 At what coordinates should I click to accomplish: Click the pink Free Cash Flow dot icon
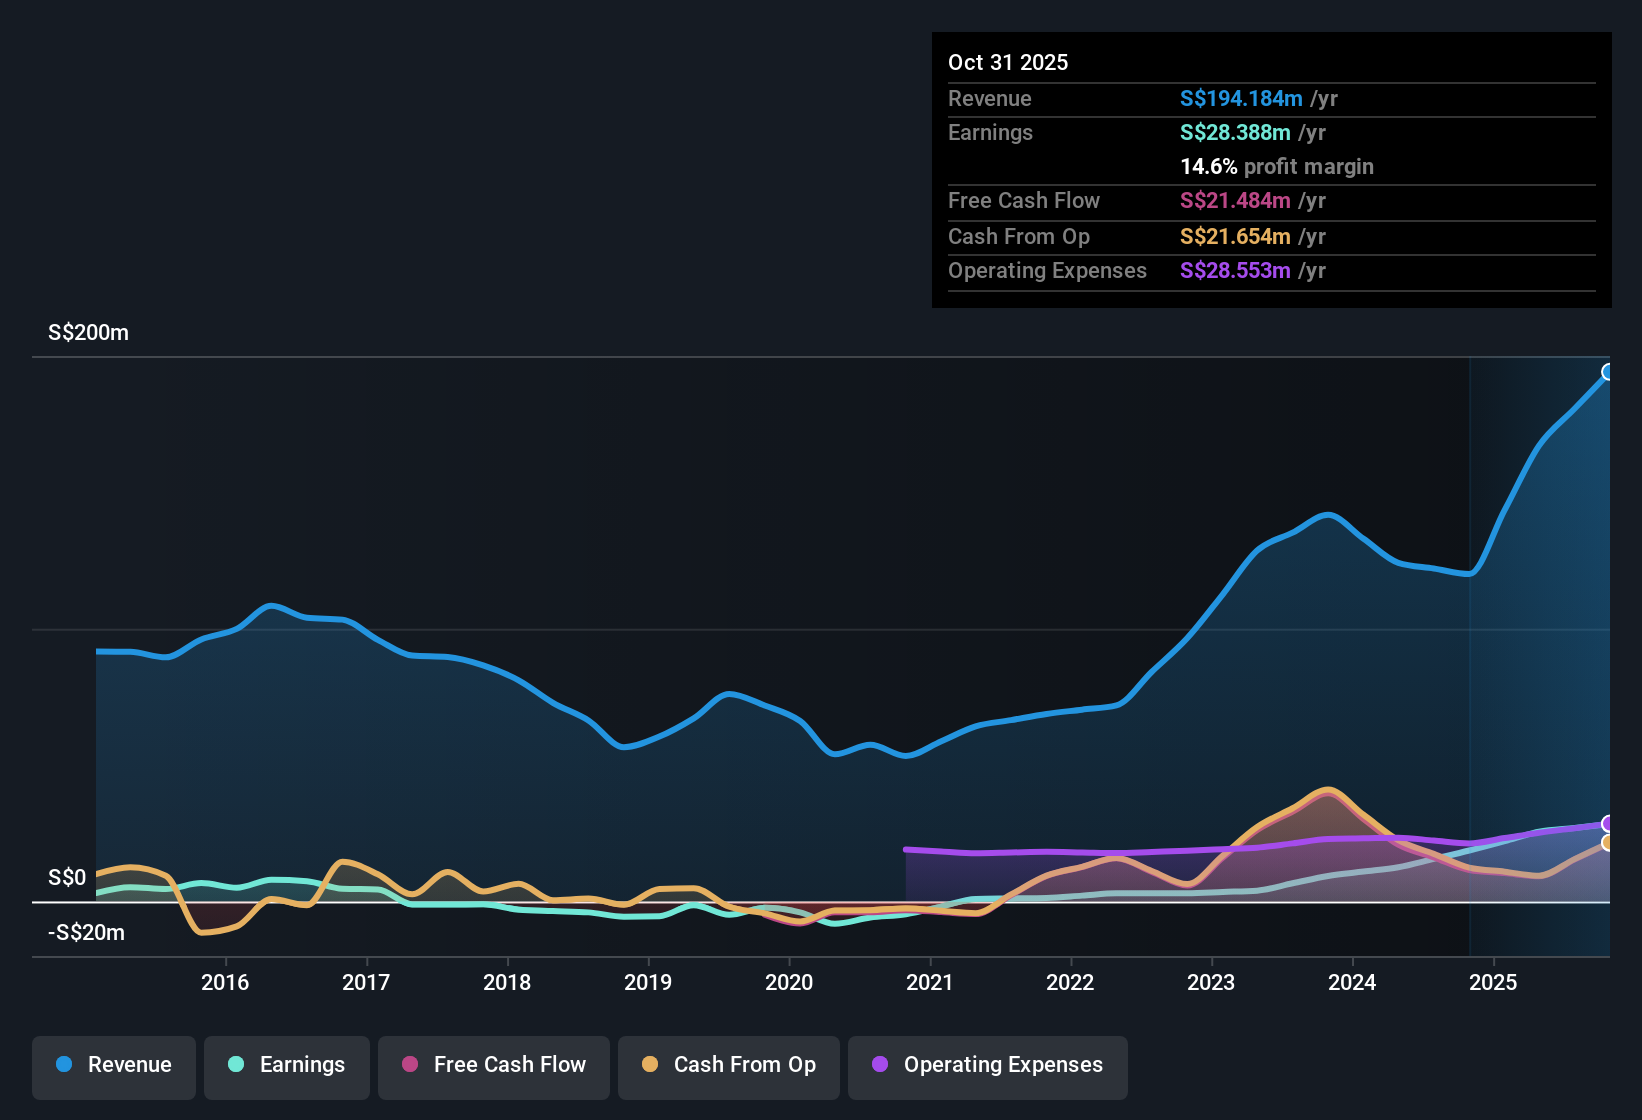409,1065
